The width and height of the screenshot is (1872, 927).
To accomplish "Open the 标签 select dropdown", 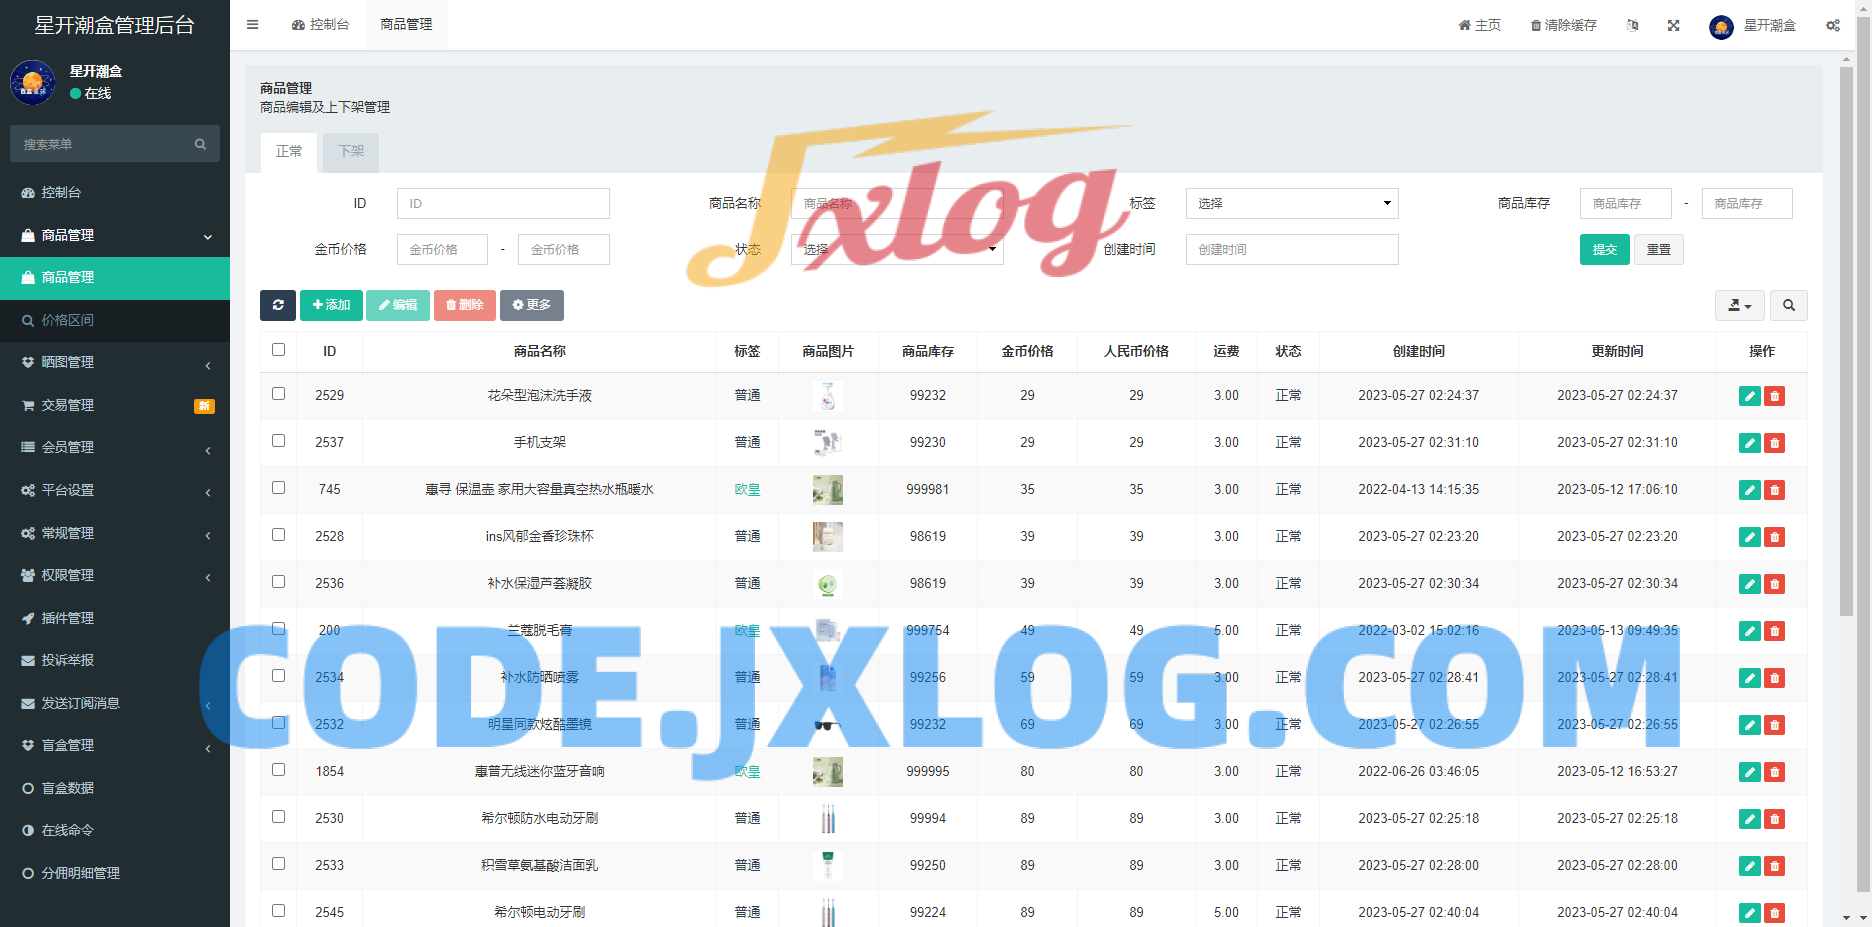I will click(x=1291, y=204).
